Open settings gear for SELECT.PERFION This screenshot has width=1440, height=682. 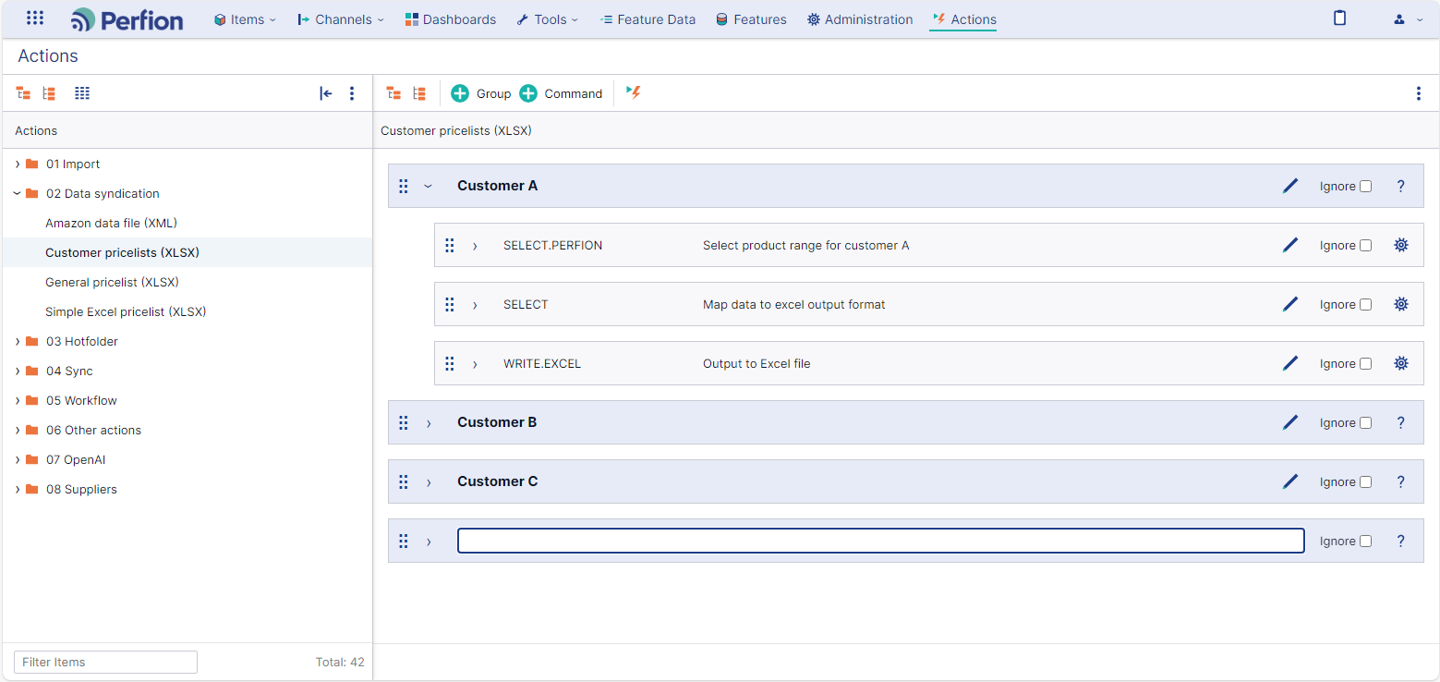(x=1401, y=245)
